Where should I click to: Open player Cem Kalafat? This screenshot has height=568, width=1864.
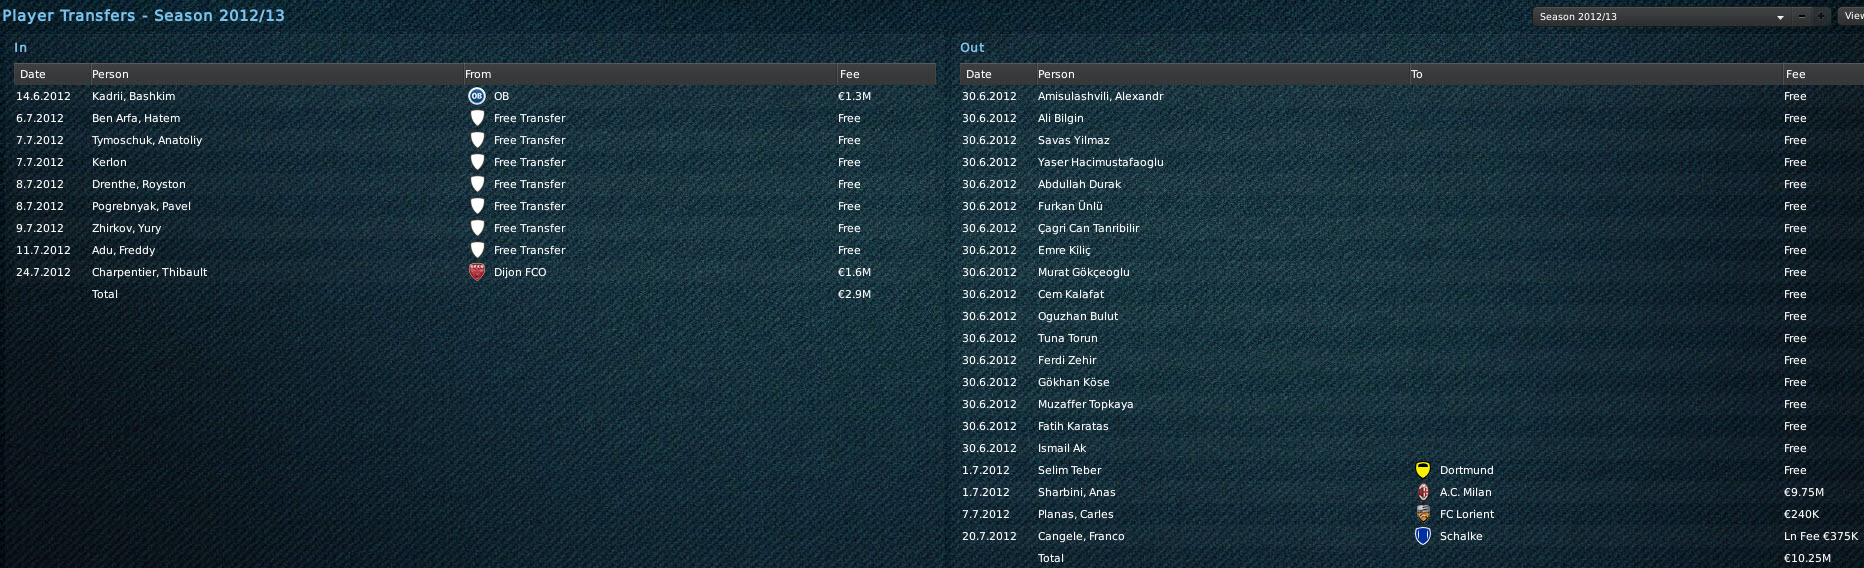pyautogui.click(x=1071, y=294)
